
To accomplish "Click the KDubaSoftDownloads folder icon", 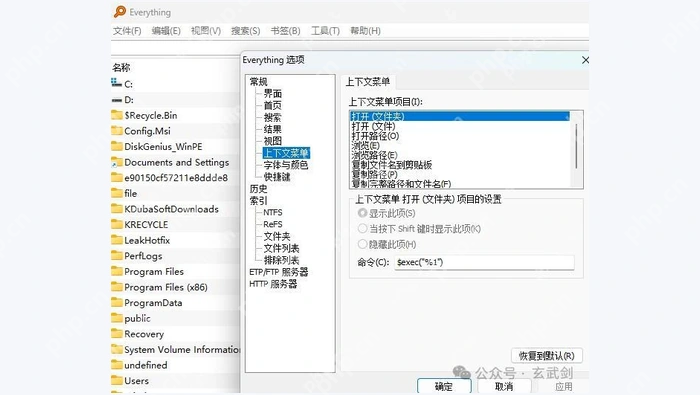I will click(117, 209).
